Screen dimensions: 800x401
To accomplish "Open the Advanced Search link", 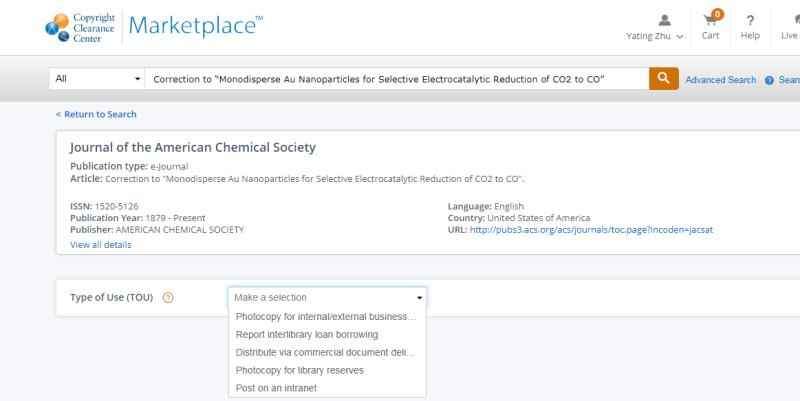I will pos(720,80).
